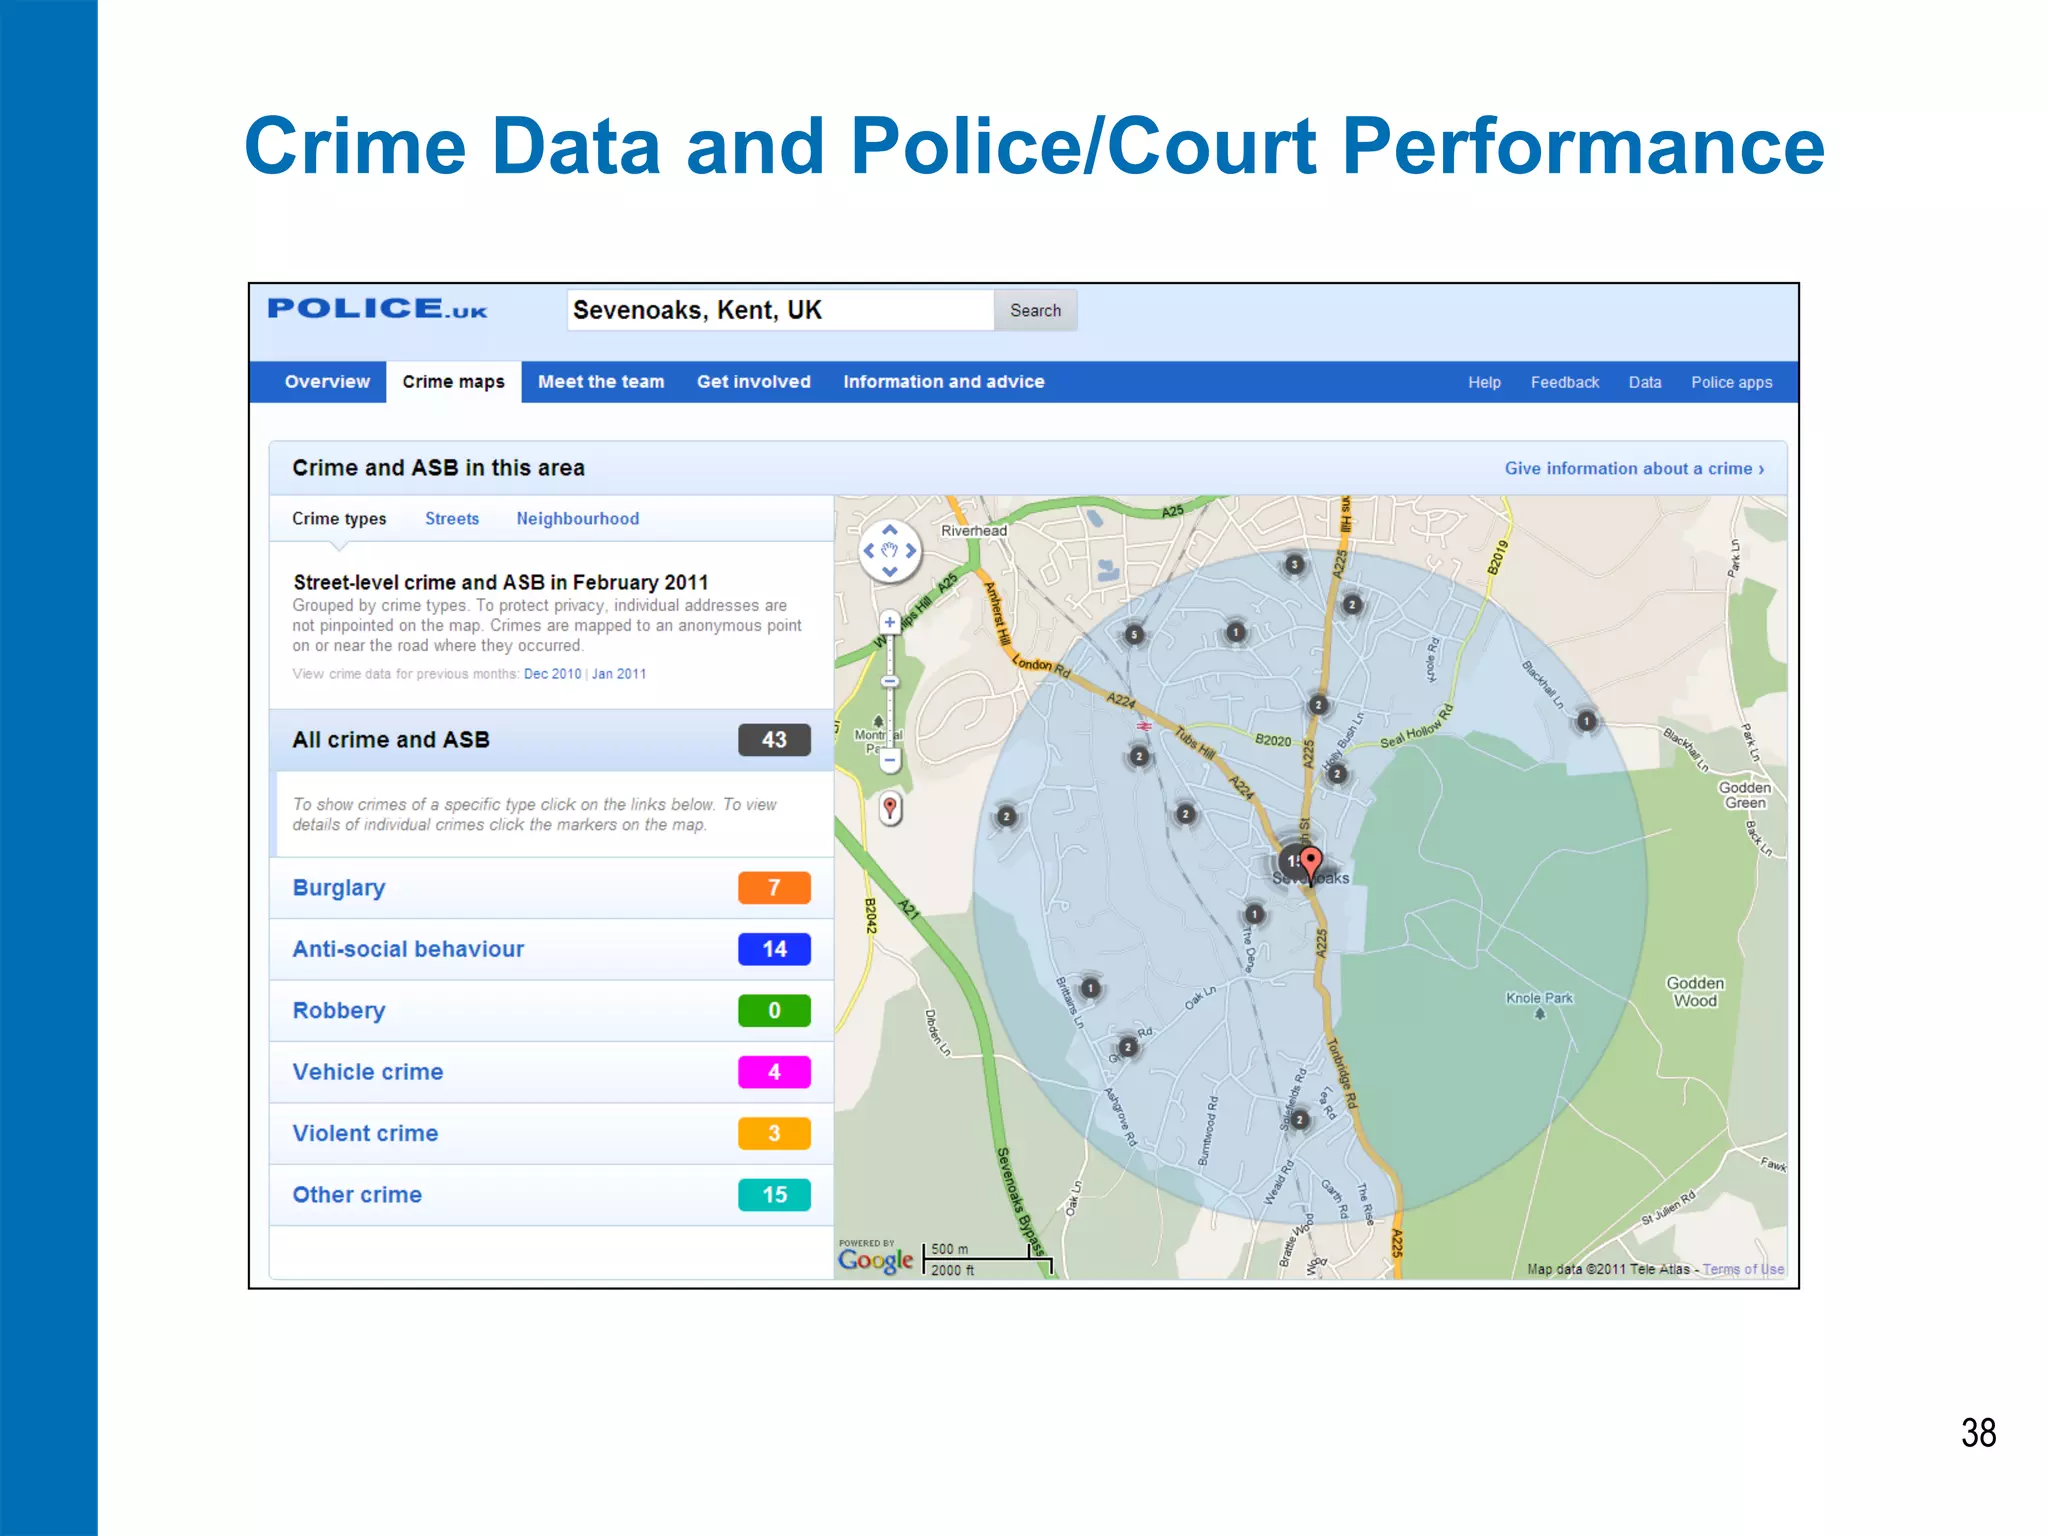This screenshot has height=1536, width=2048.
Task: Click the POLICE.uk logo
Action: [x=377, y=309]
